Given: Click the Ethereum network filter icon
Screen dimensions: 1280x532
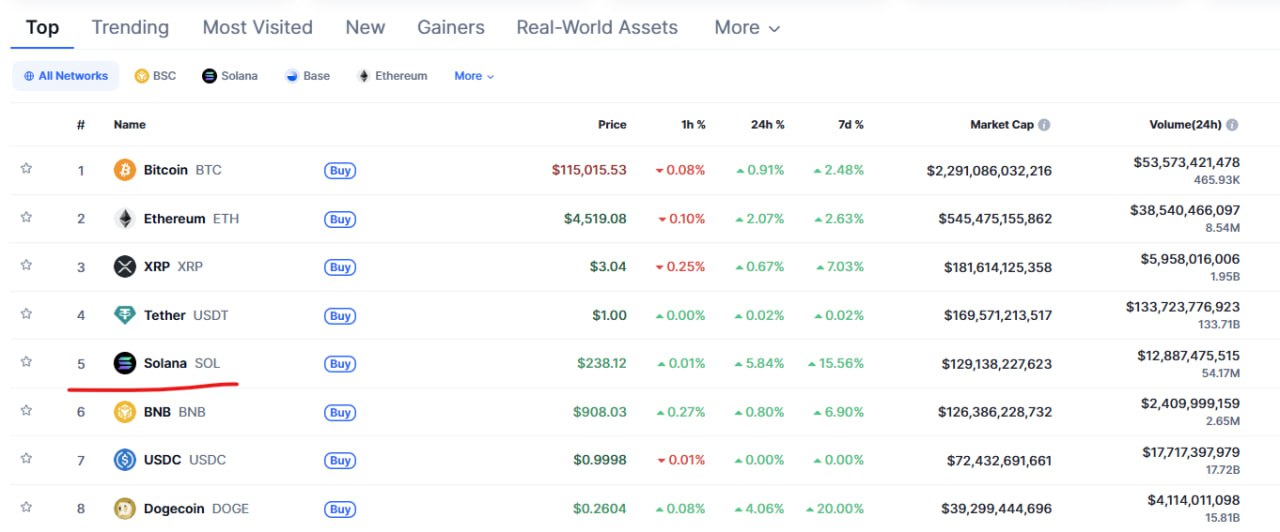Looking at the screenshot, I should click(364, 76).
